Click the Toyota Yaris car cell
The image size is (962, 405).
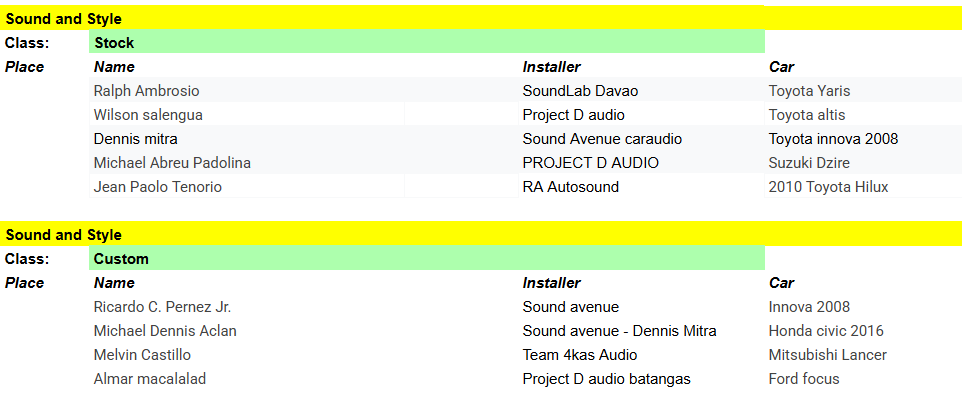point(809,91)
